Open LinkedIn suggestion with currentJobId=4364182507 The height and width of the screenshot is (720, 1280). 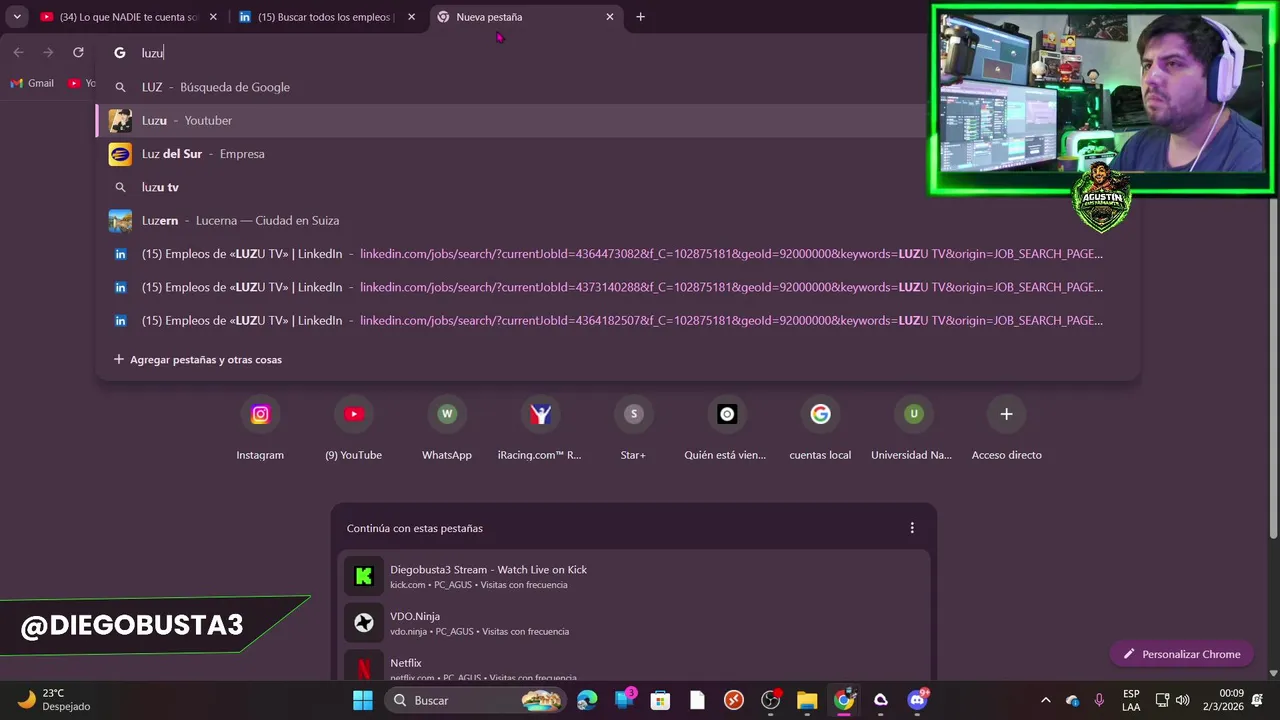pos(617,320)
